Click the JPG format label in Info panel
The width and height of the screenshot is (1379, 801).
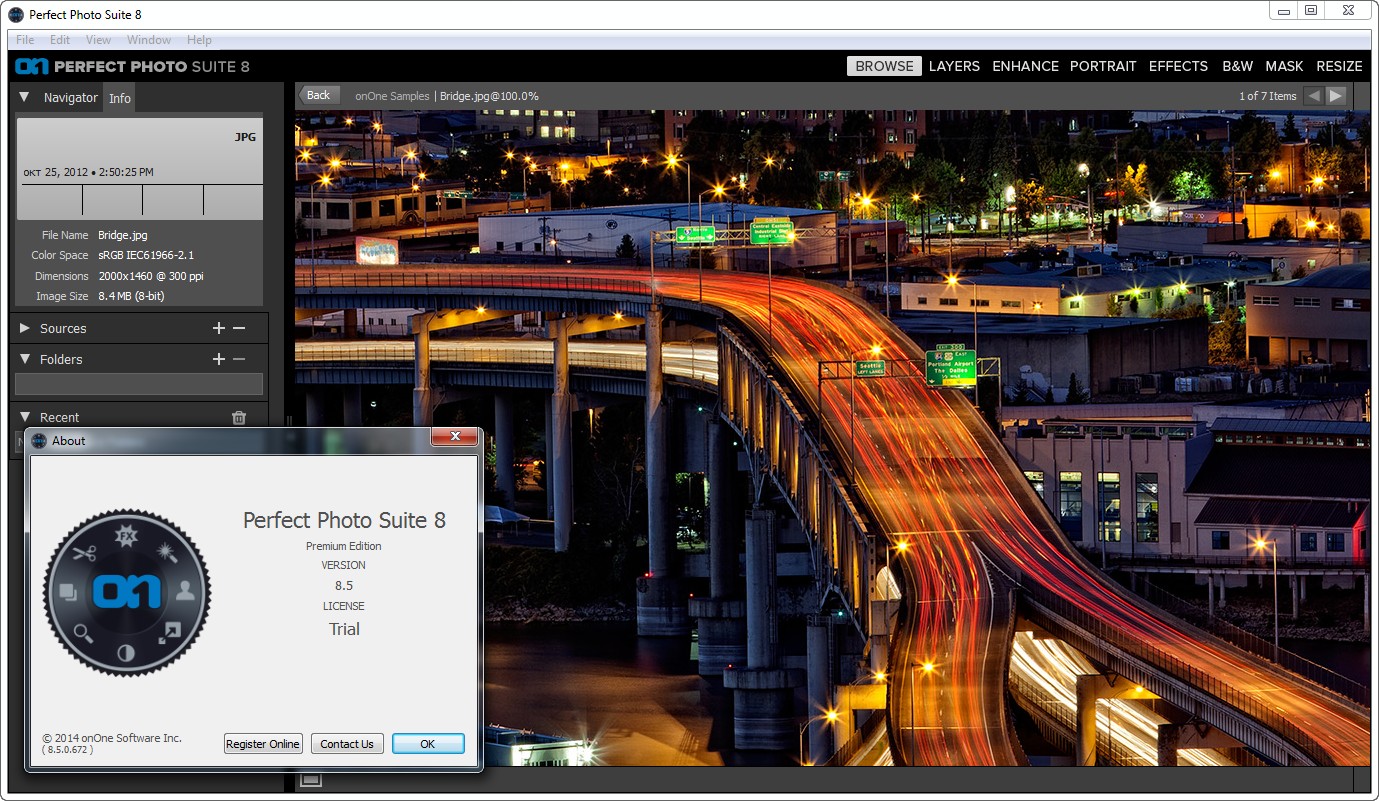tap(245, 137)
